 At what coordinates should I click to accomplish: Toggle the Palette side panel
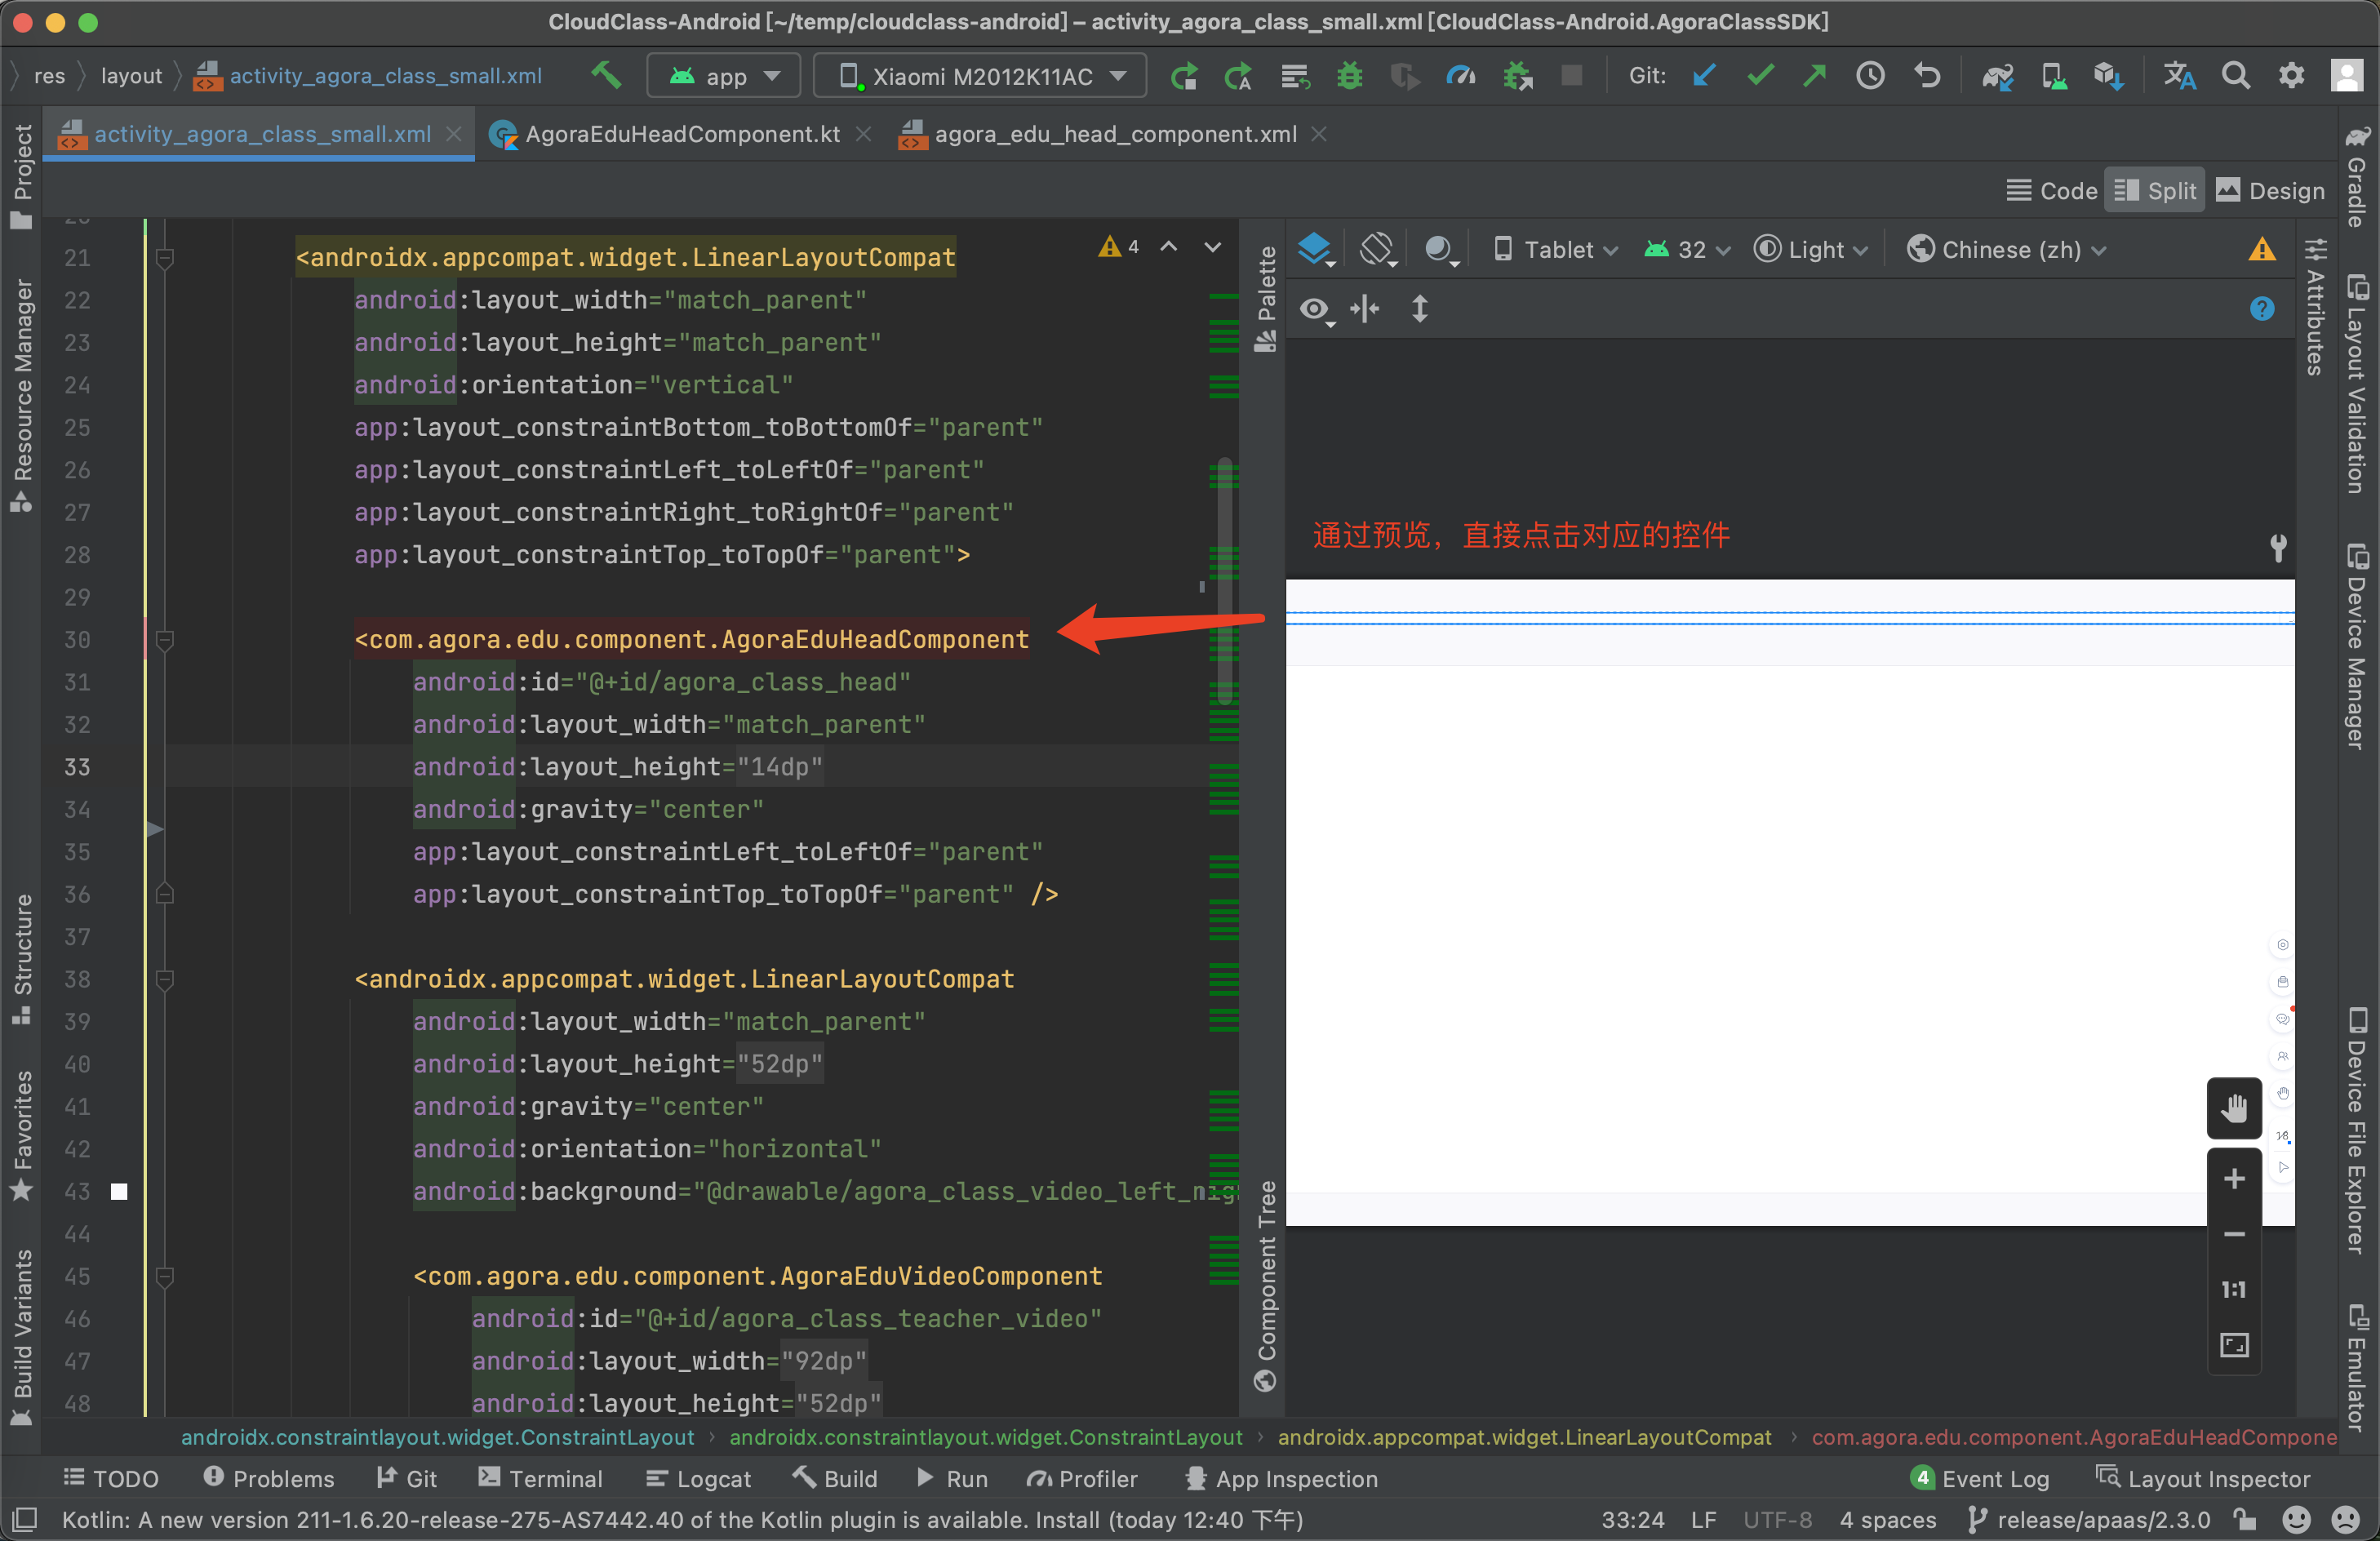coord(1265,298)
